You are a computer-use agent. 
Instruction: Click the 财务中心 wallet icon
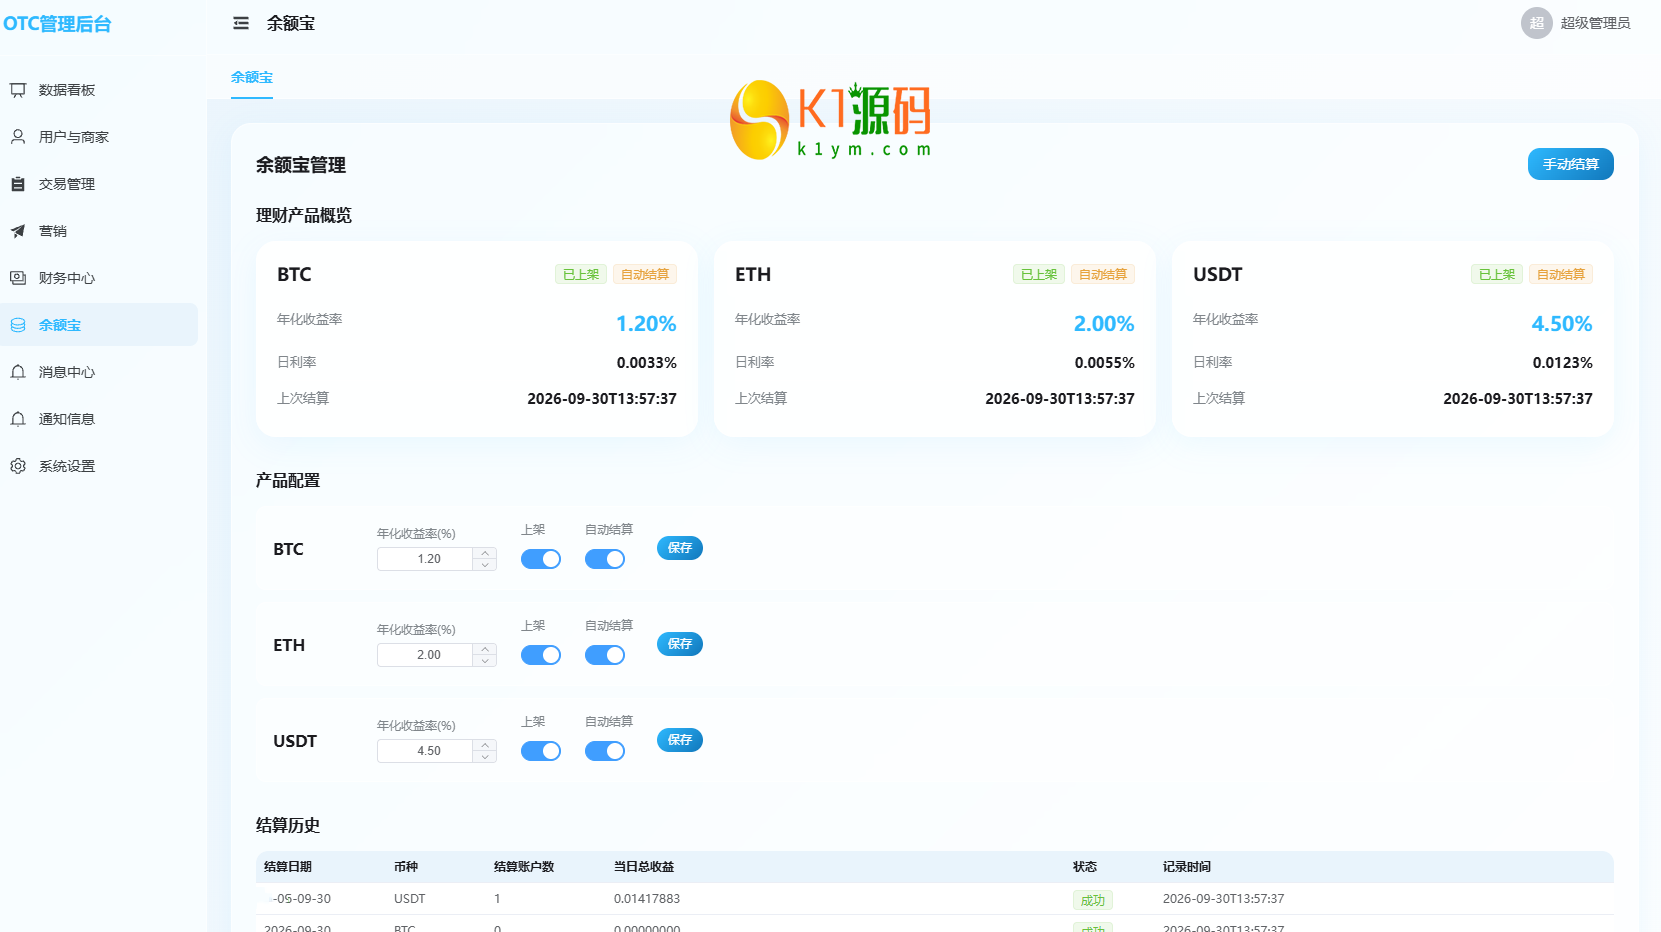pyautogui.click(x=18, y=278)
